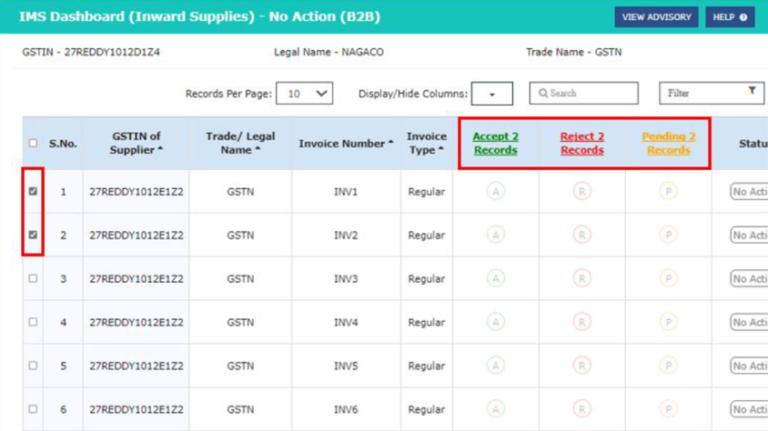Click the Accept icon for INV1

[x=495, y=191]
